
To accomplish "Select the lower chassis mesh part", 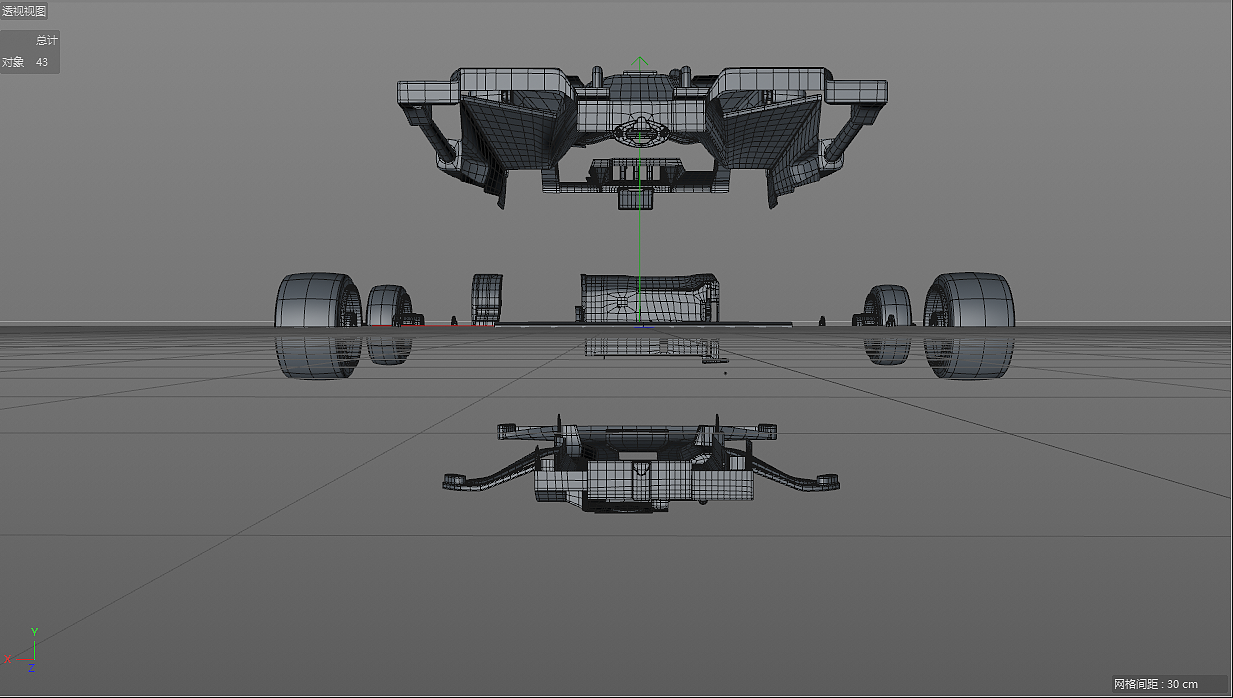I will coord(641,463).
